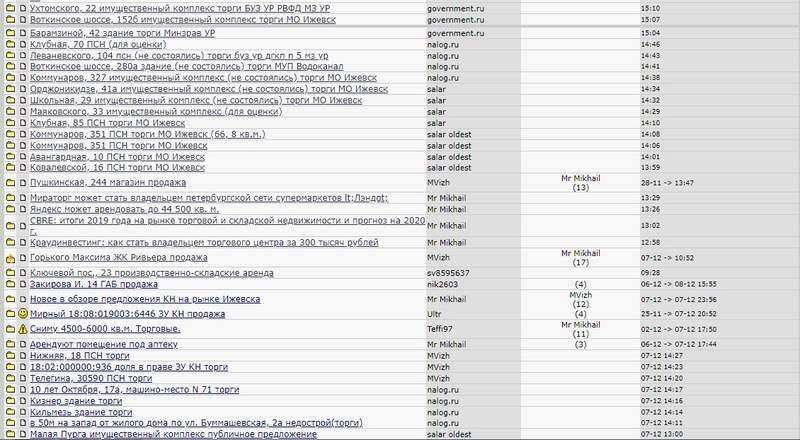Image resolution: width=800 pixels, height=440 pixels.
Task: Open topic Барамзиной, 42 здание торги Минздрав УР
Action: coord(122,33)
